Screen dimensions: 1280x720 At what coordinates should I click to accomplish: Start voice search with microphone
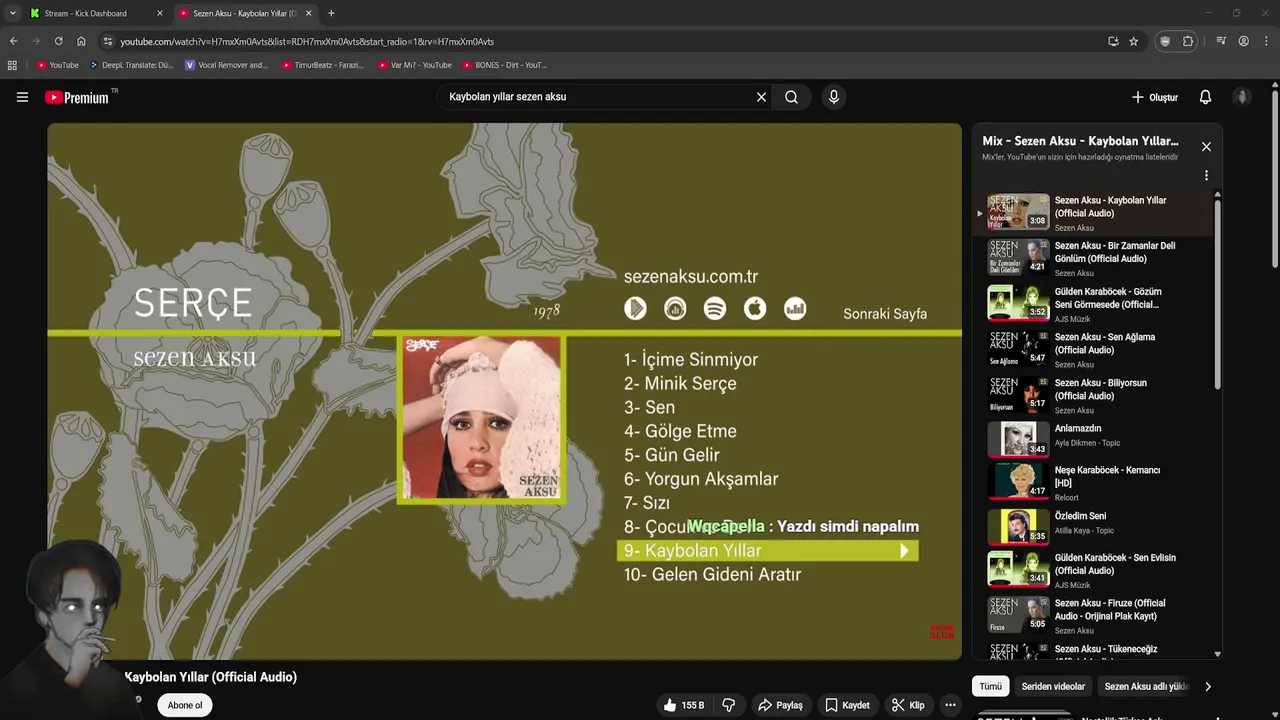834,97
